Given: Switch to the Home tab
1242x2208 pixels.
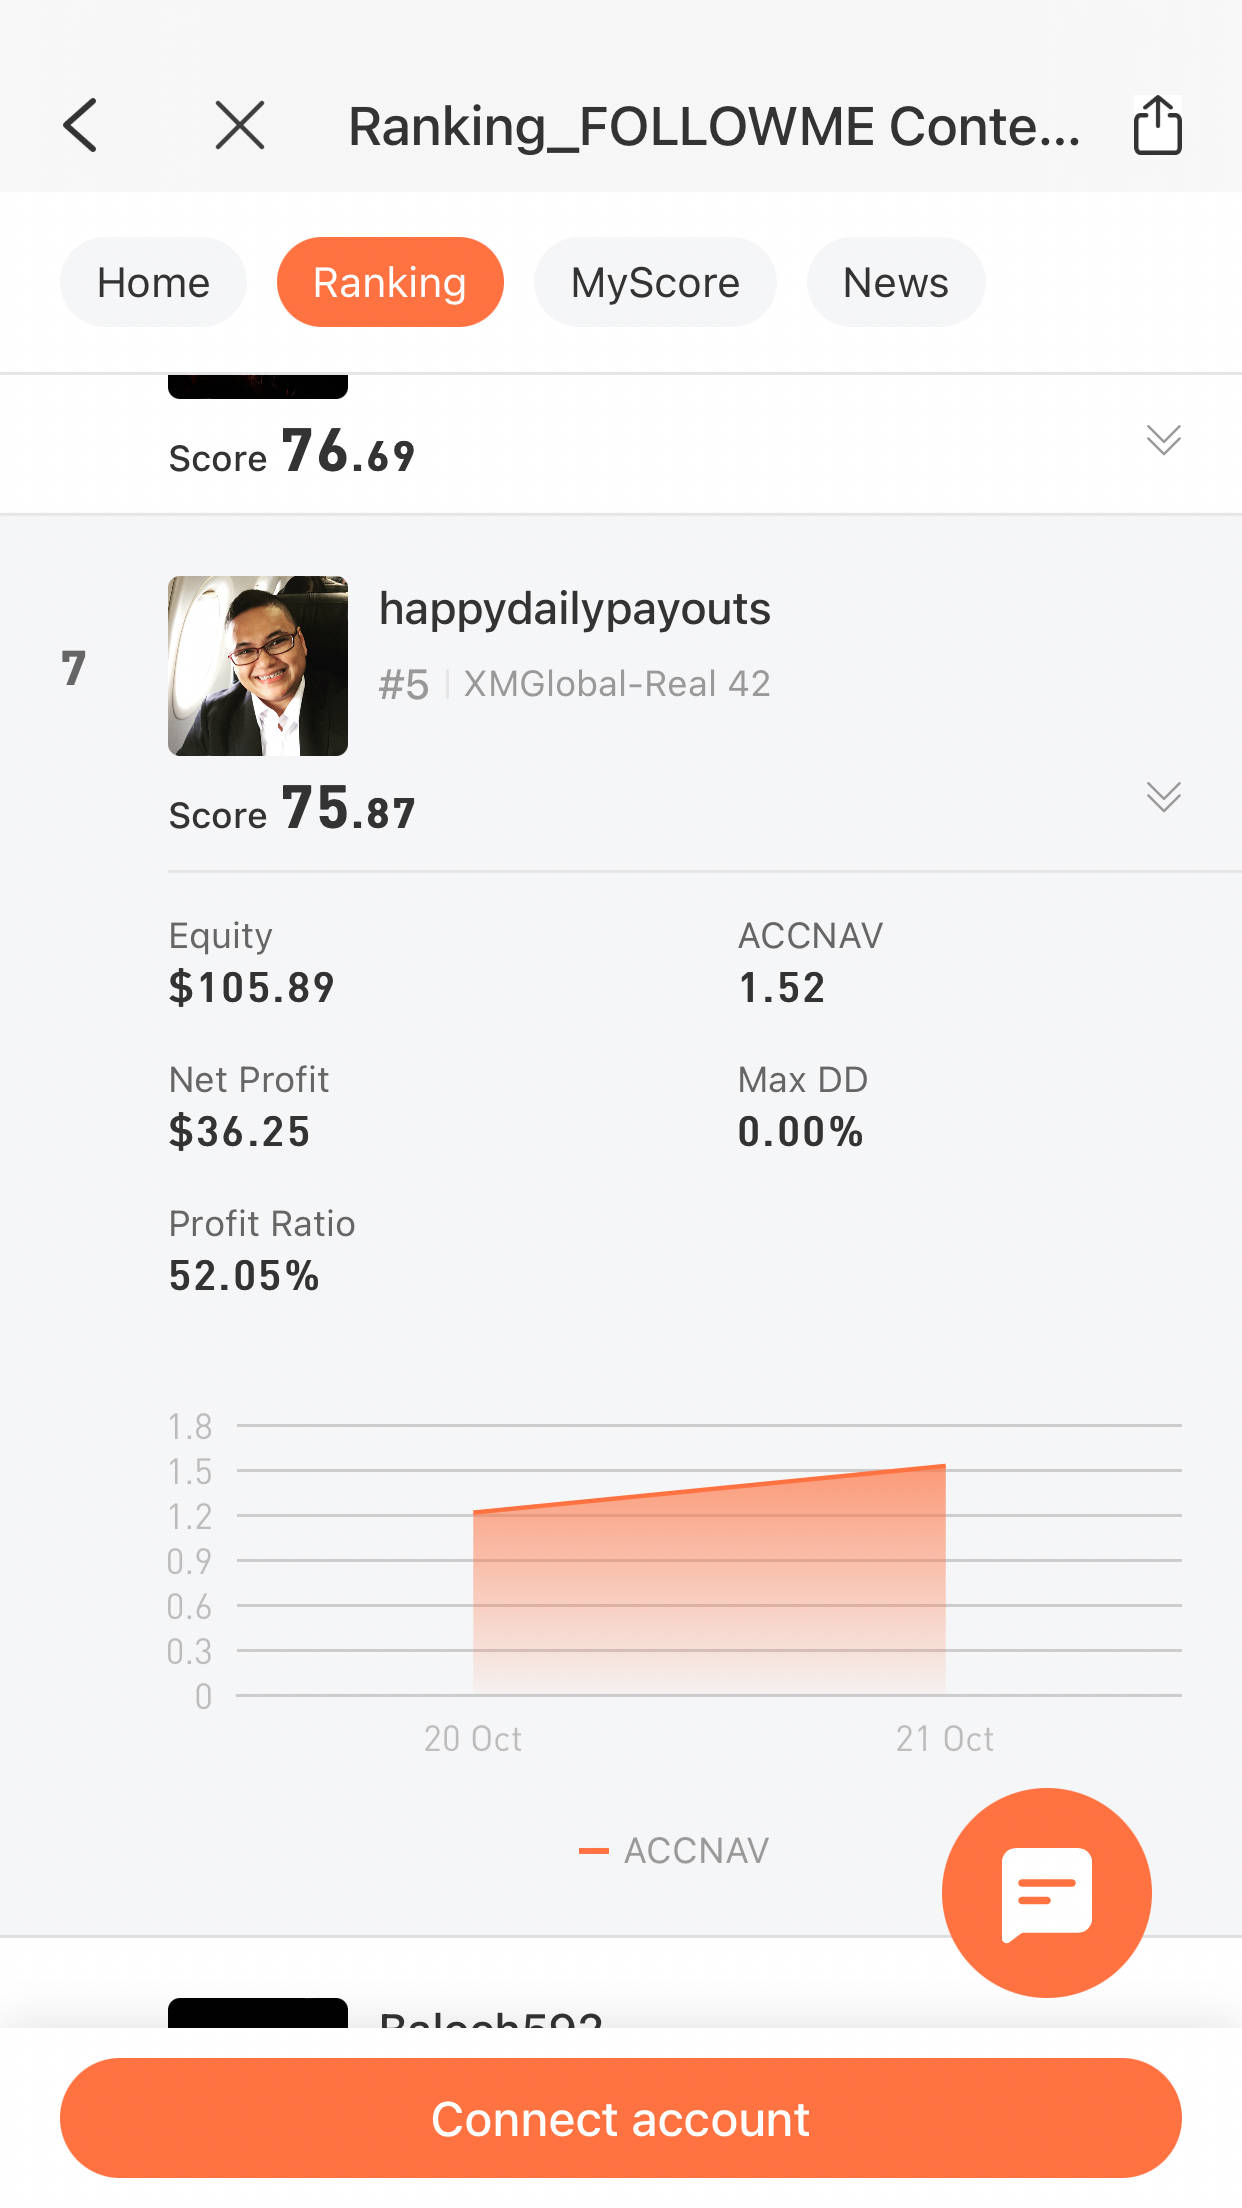Looking at the screenshot, I should pyautogui.click(x=153, y=283).
